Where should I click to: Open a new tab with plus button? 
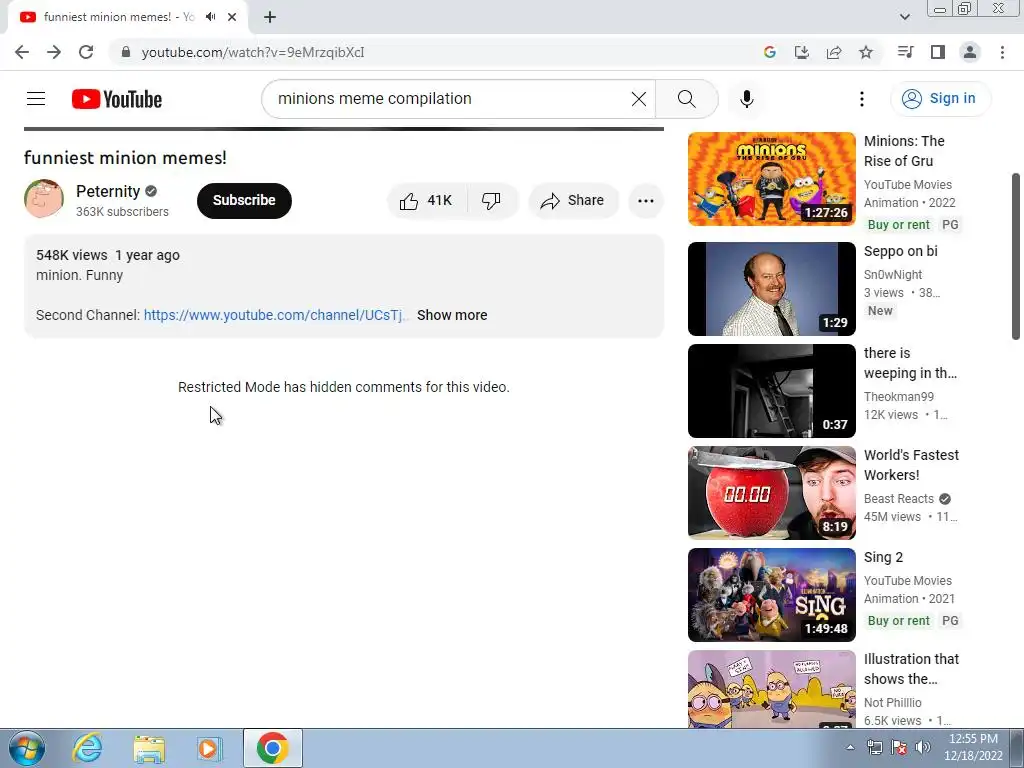pyautogui.click(x=270, y=18)
